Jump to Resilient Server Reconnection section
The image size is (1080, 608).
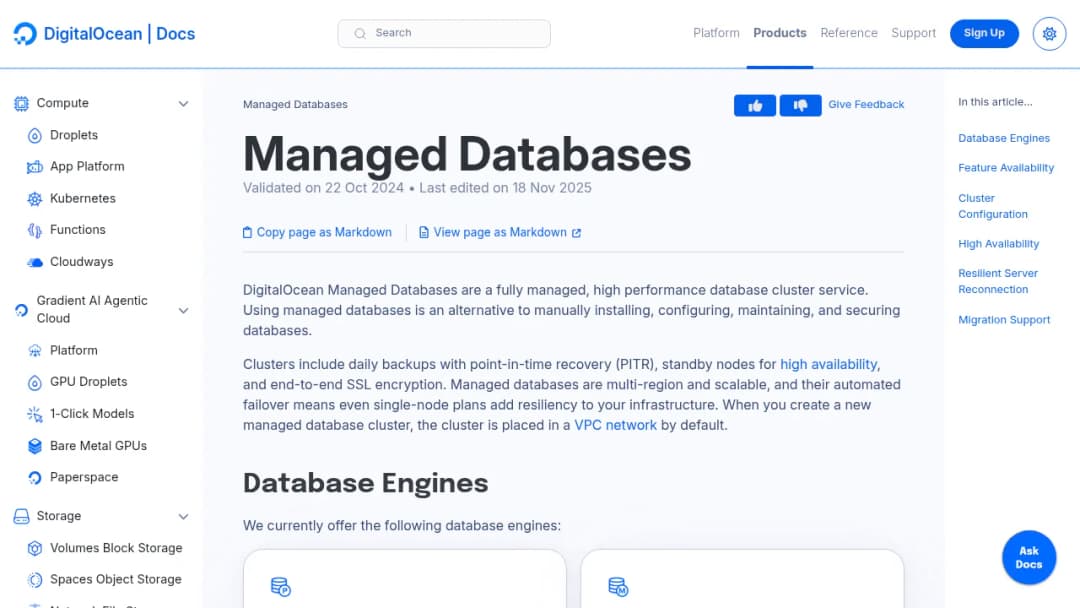tap(997, 282)
